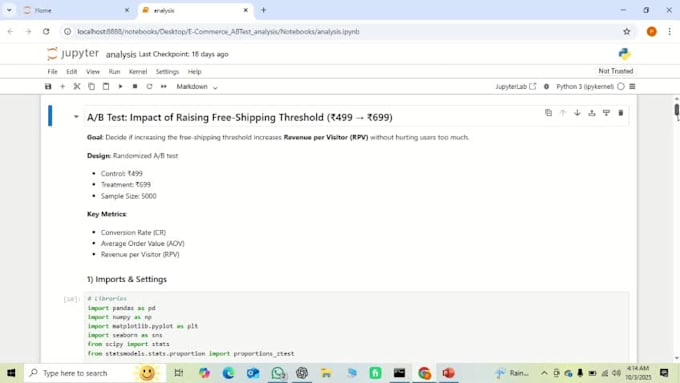Cut the selected cell with scissors icon

click(77, 87)
